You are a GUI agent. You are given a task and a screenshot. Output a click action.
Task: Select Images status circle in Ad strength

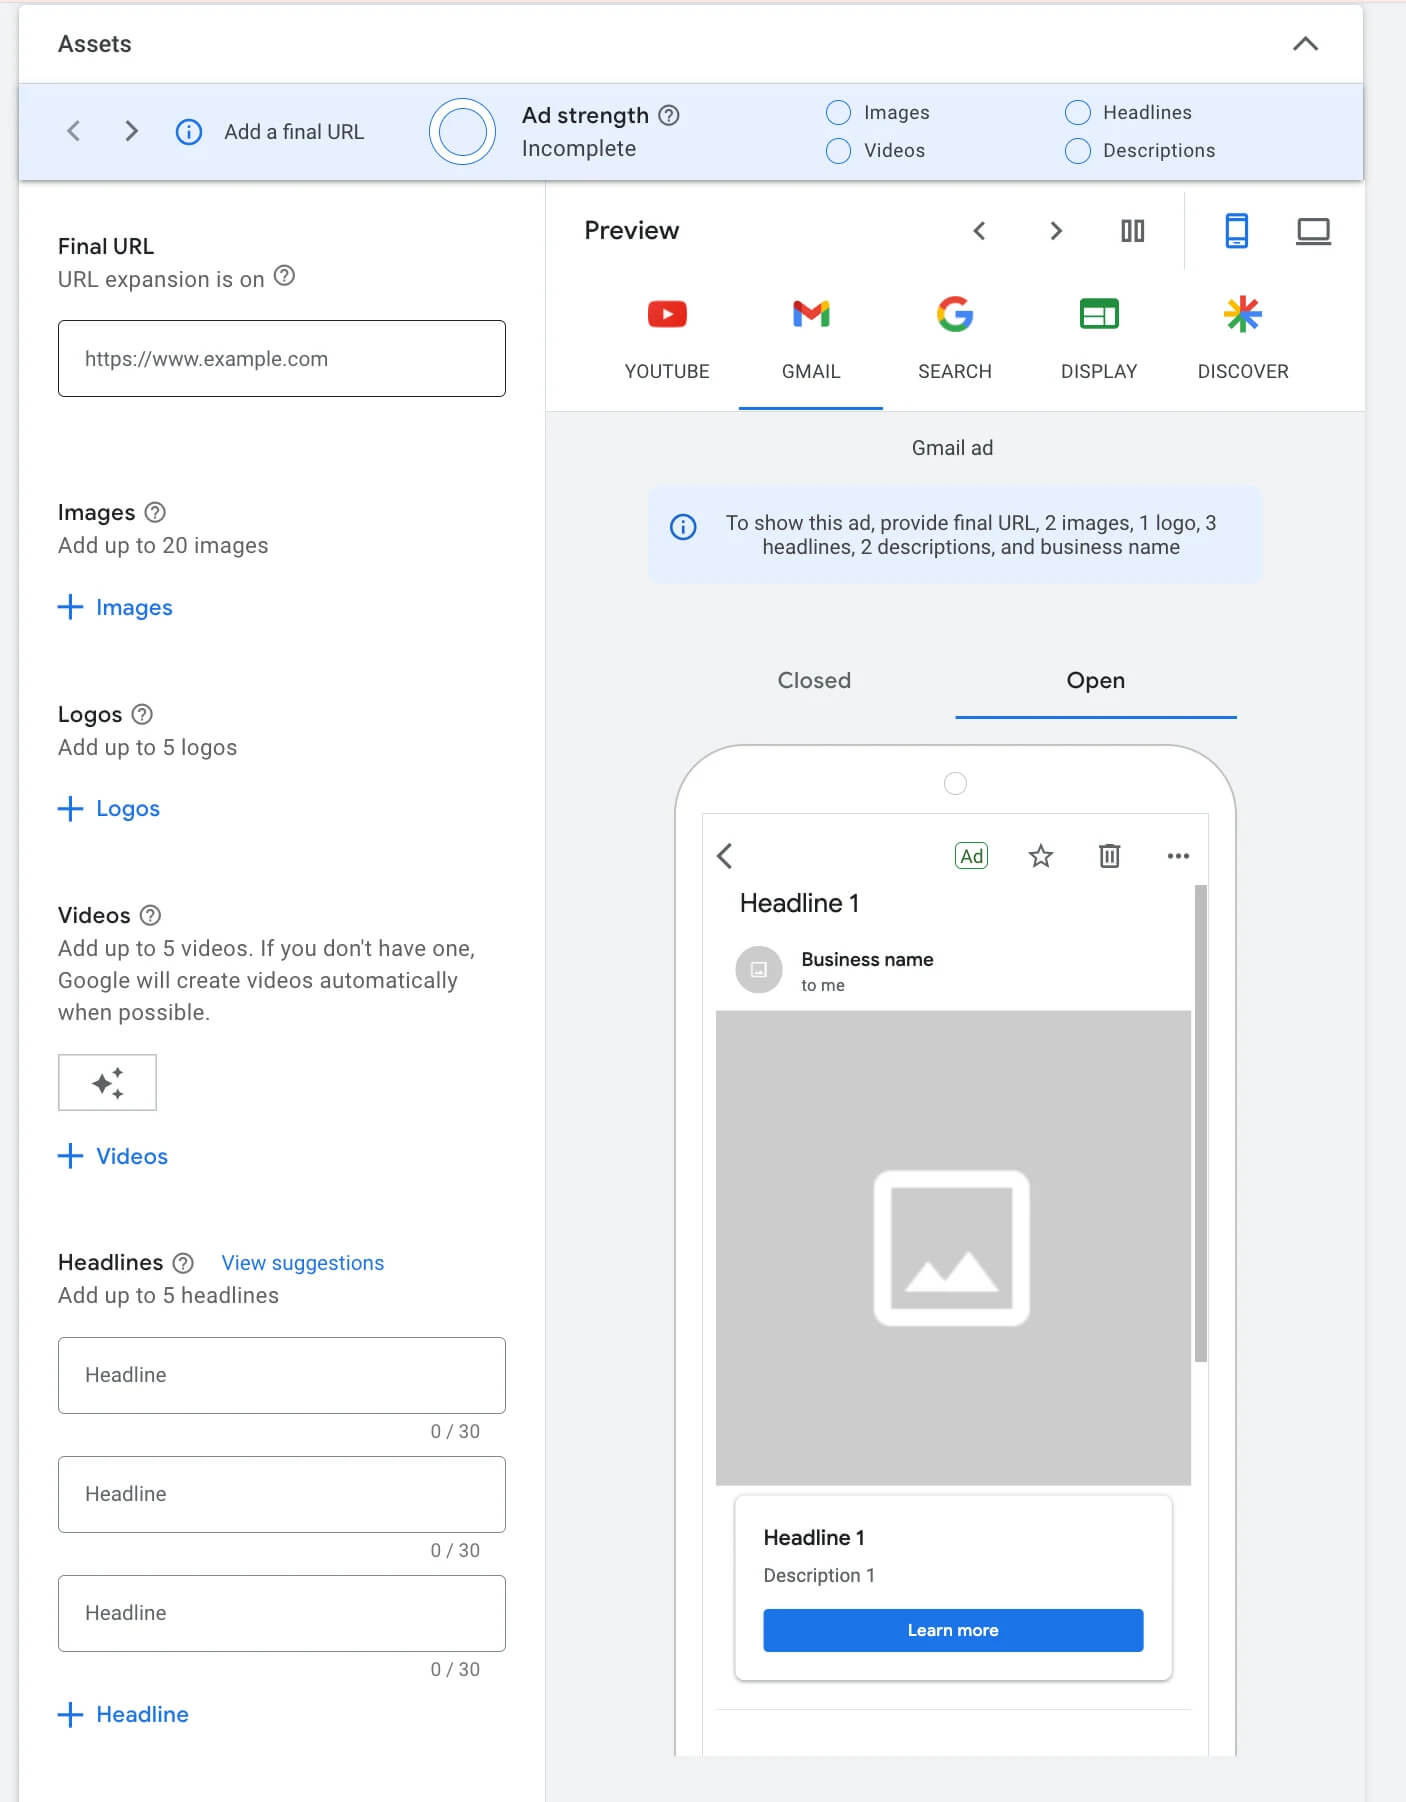click(838, 112)
